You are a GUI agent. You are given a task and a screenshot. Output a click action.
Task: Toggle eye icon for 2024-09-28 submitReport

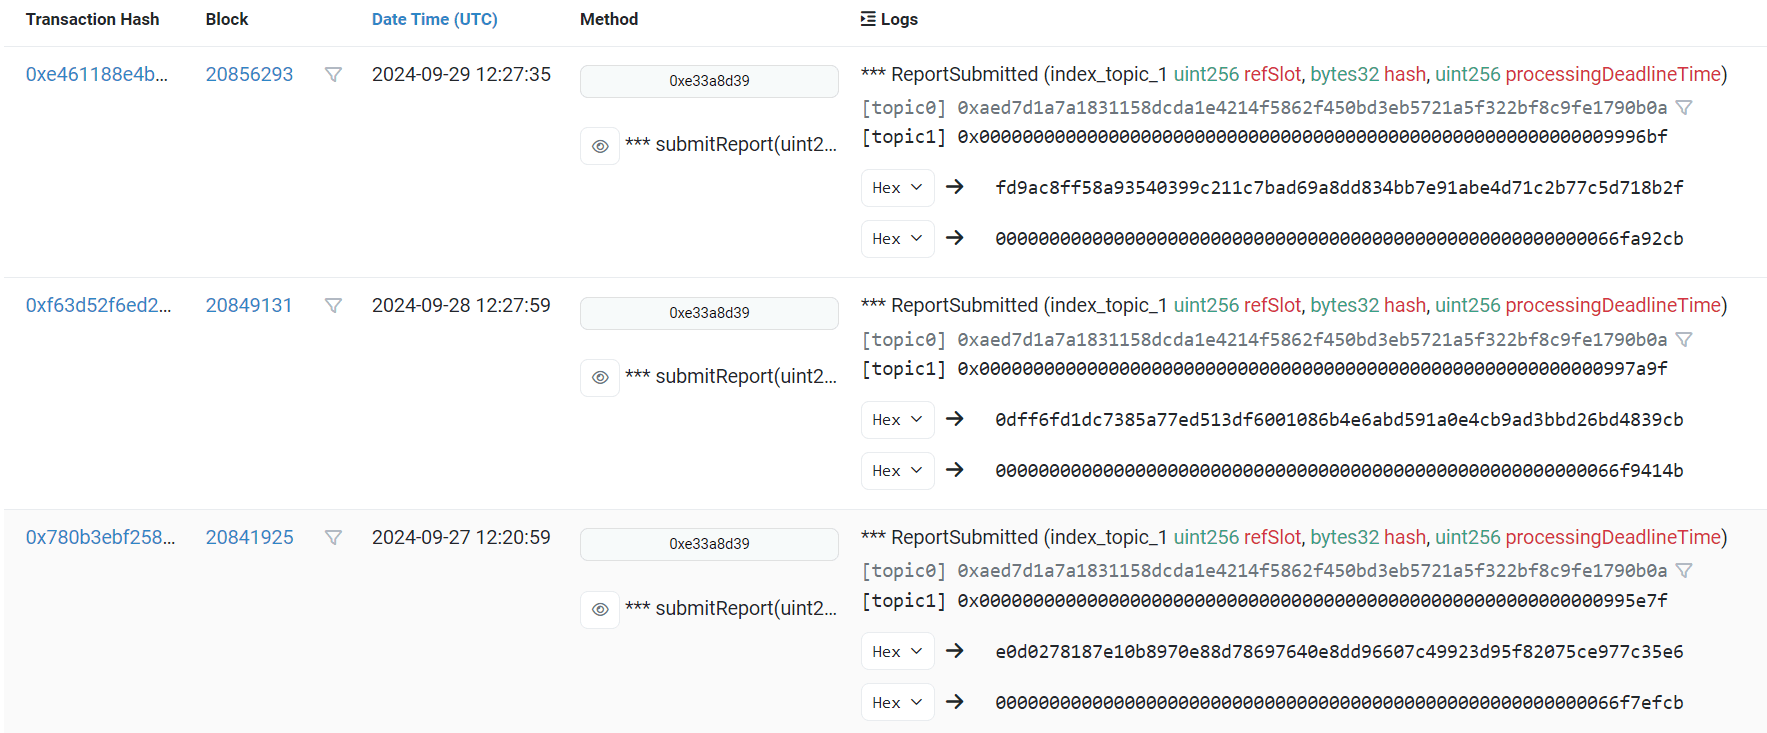pyautogui.click(x=600, y=378)
